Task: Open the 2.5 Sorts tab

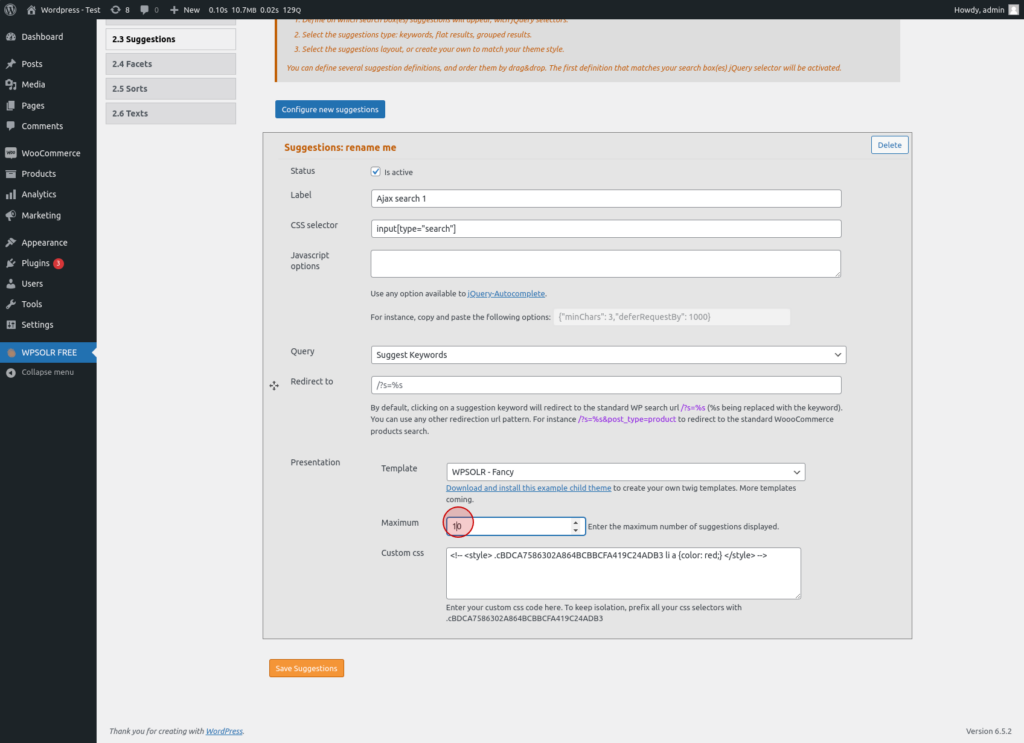Action: [x=170, y=89]
